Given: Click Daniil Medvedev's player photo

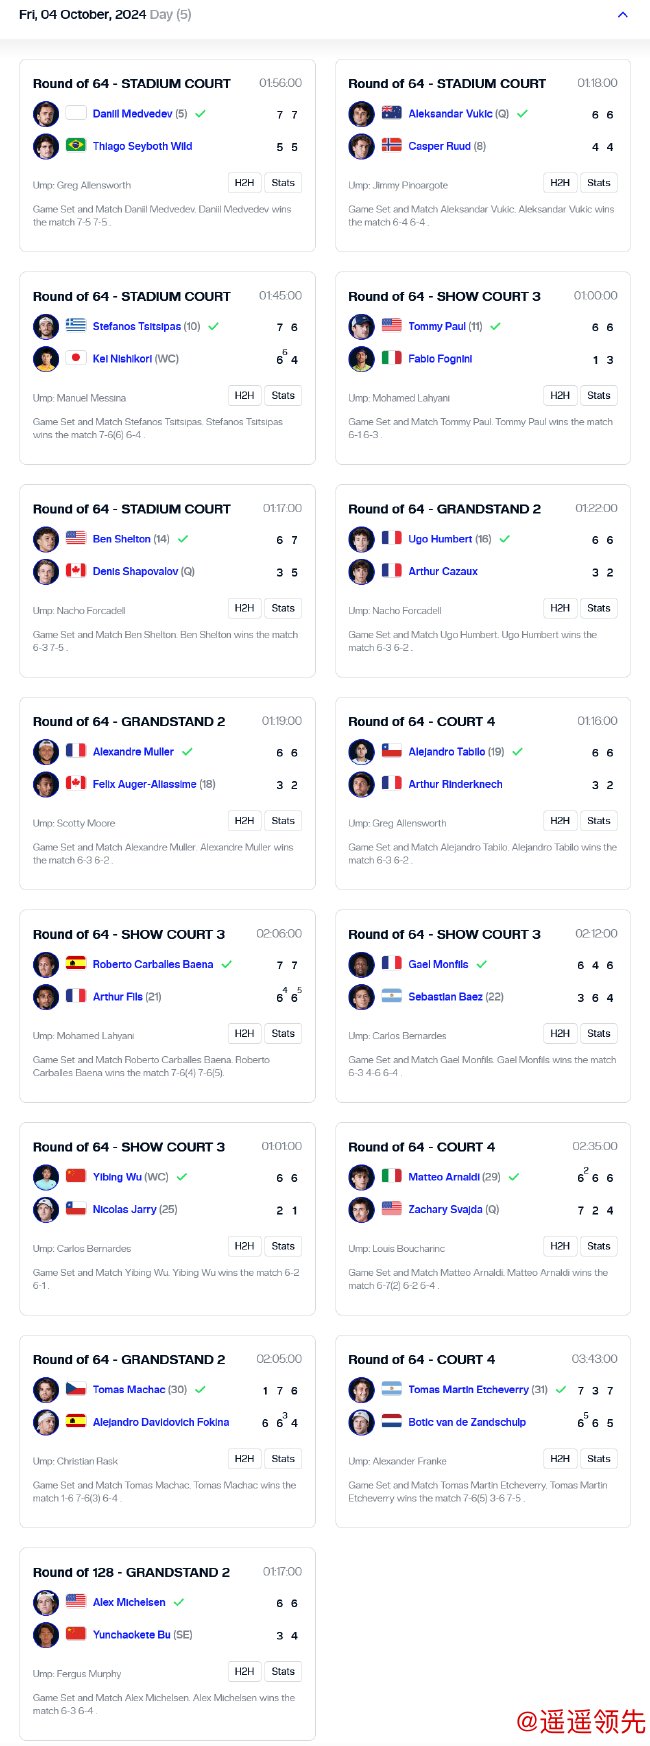Looking at the screenshot, I should point(46,114).
